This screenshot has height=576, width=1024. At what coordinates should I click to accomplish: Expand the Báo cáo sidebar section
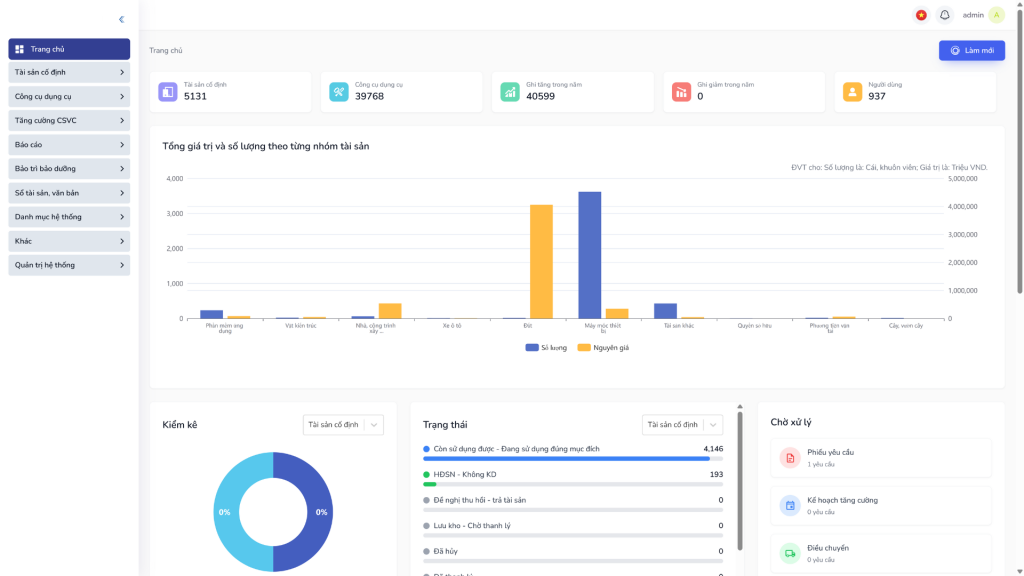pos(68,144)
